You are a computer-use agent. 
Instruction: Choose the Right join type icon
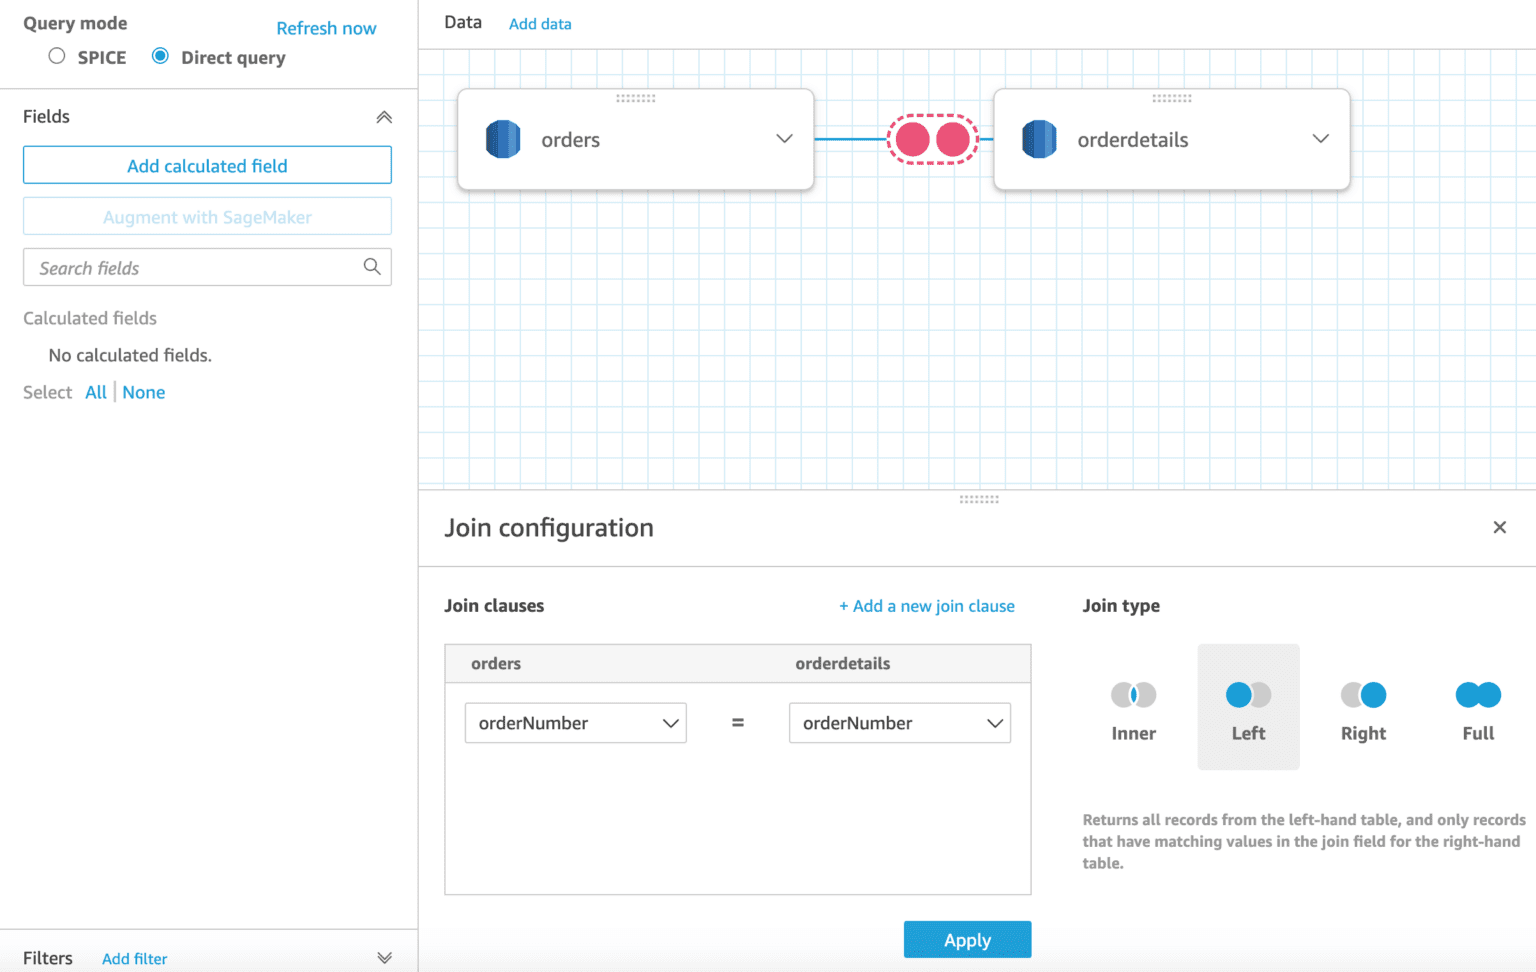point(1363,695)
